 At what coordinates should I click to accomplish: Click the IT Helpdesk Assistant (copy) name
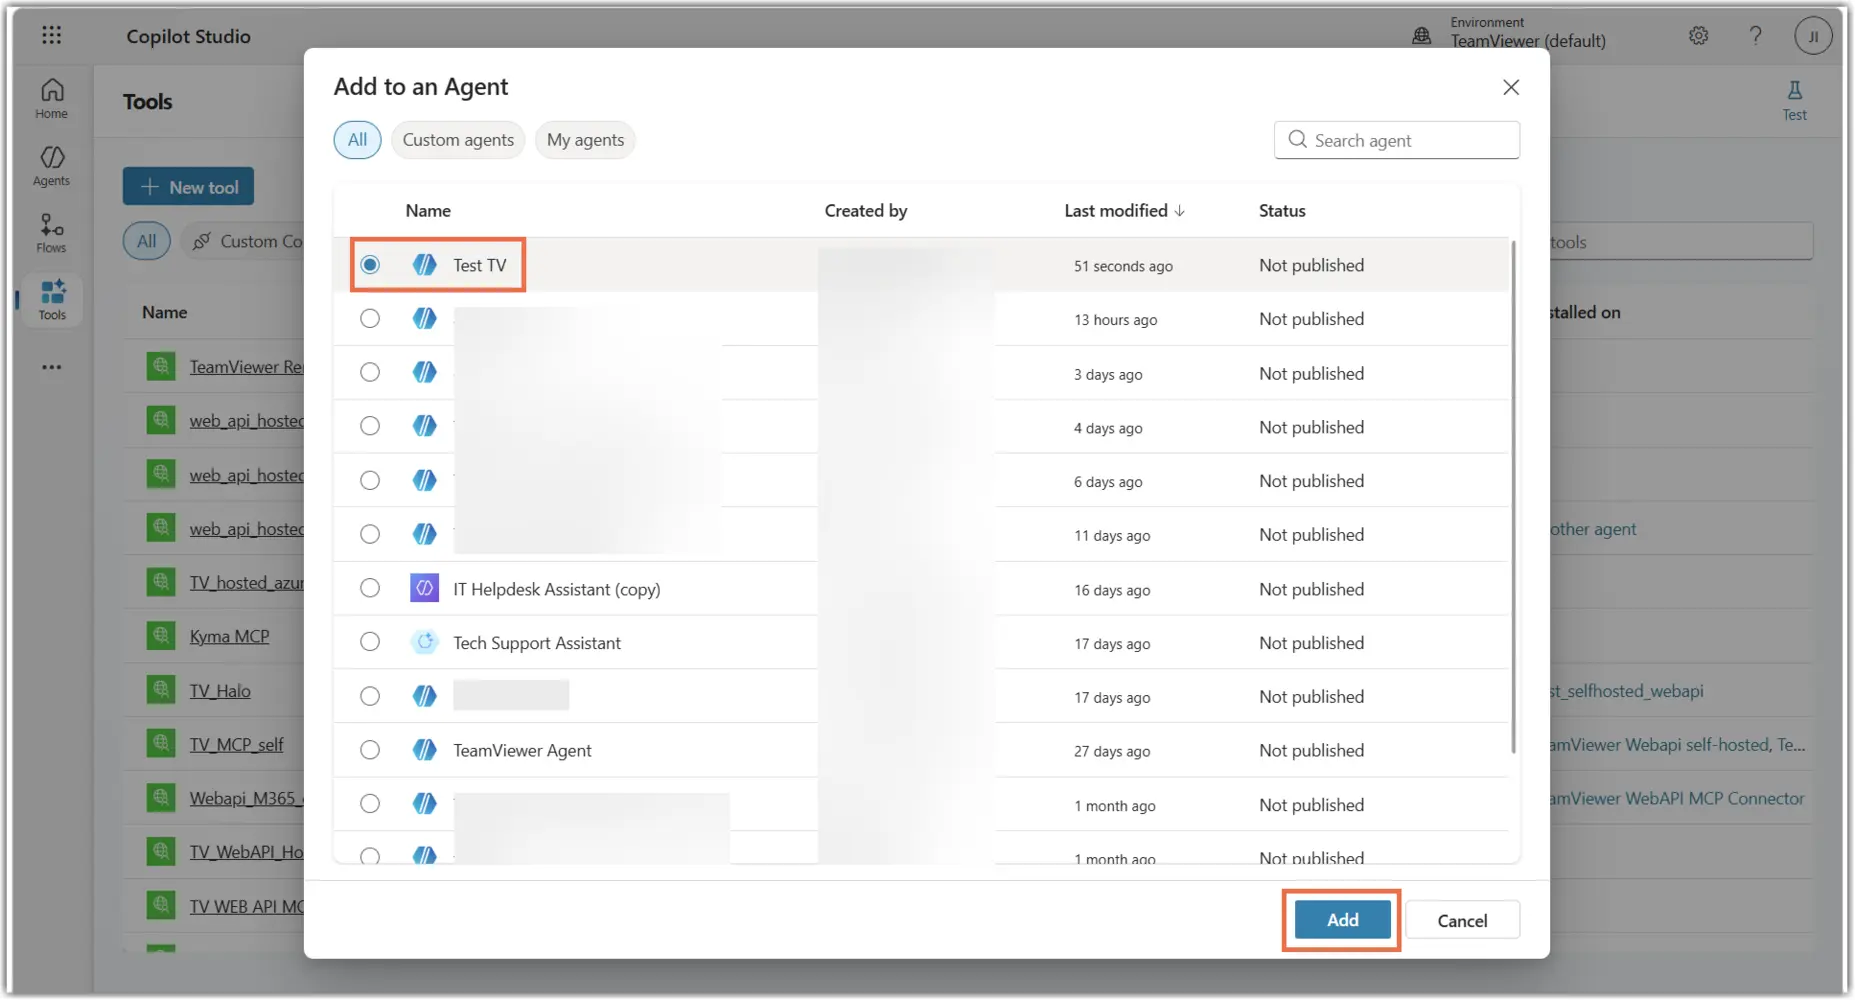pos(557,589)
